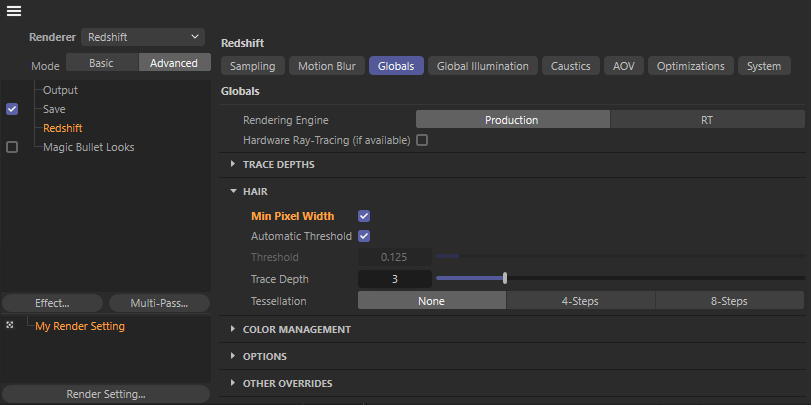Click the Trace Depth slider handle
This screenshot has width=811, height=405.
[x=505, y=278]
